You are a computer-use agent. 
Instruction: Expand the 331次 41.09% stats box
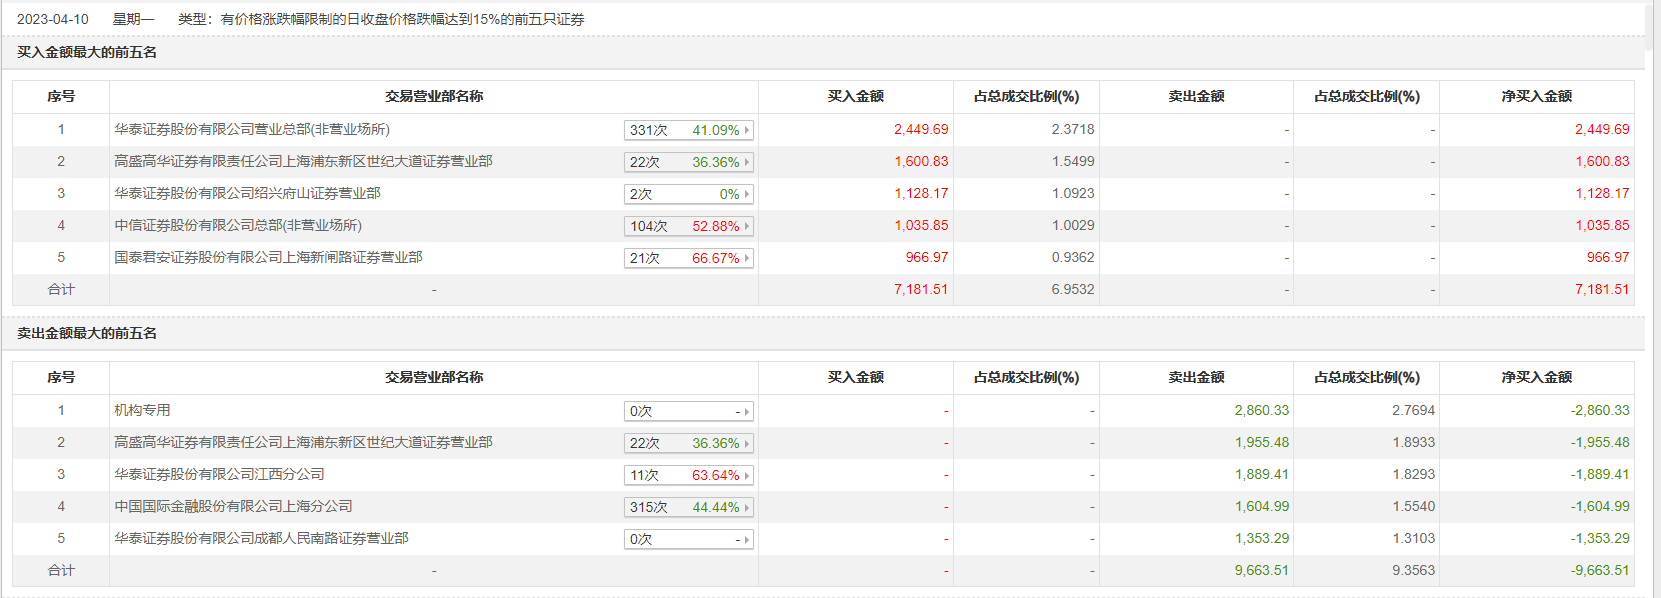tap(688, 130)
